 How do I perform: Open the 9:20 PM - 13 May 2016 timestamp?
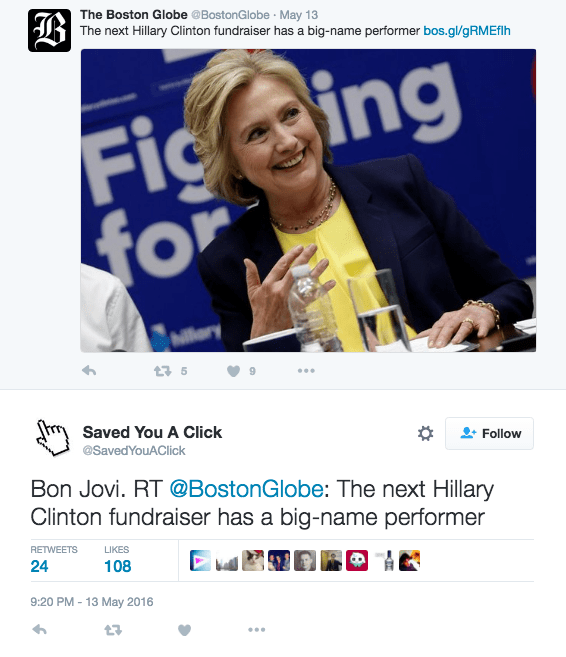click(x=92, y=602)
